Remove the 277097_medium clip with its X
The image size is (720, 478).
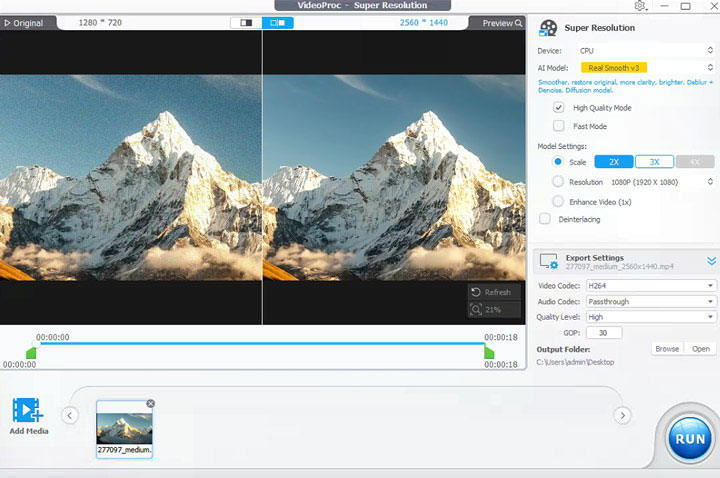pos(151,404)
